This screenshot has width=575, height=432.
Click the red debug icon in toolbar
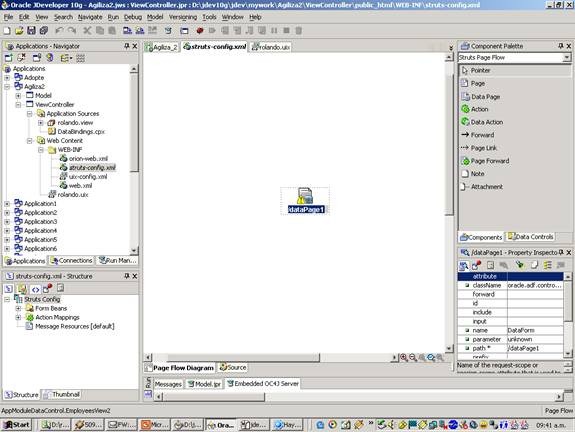tap(200, 30)
